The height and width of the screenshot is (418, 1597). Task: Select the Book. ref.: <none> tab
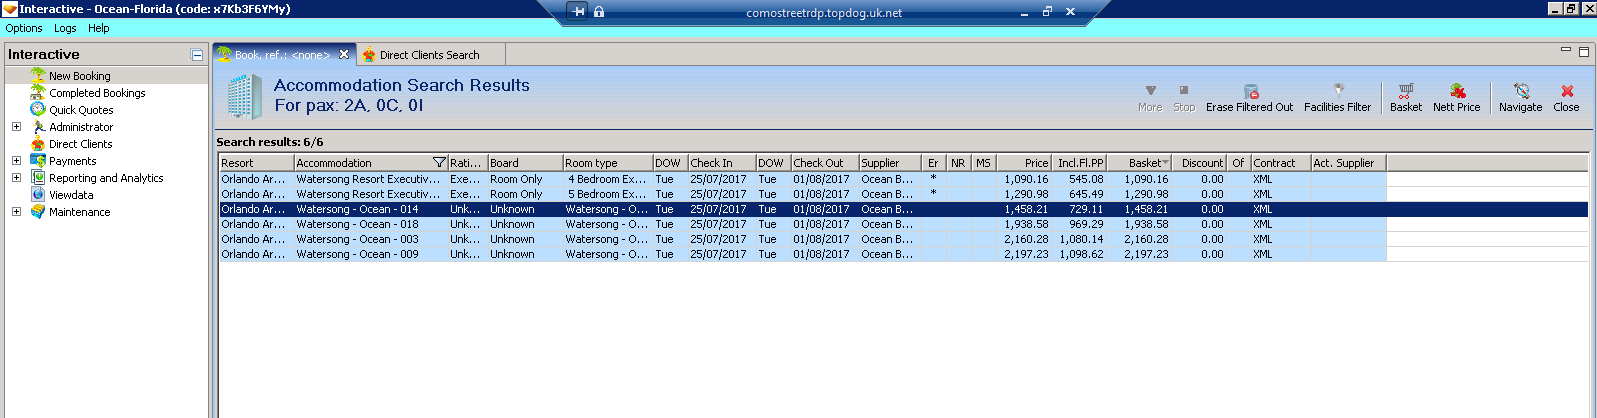tap(283, 55)
